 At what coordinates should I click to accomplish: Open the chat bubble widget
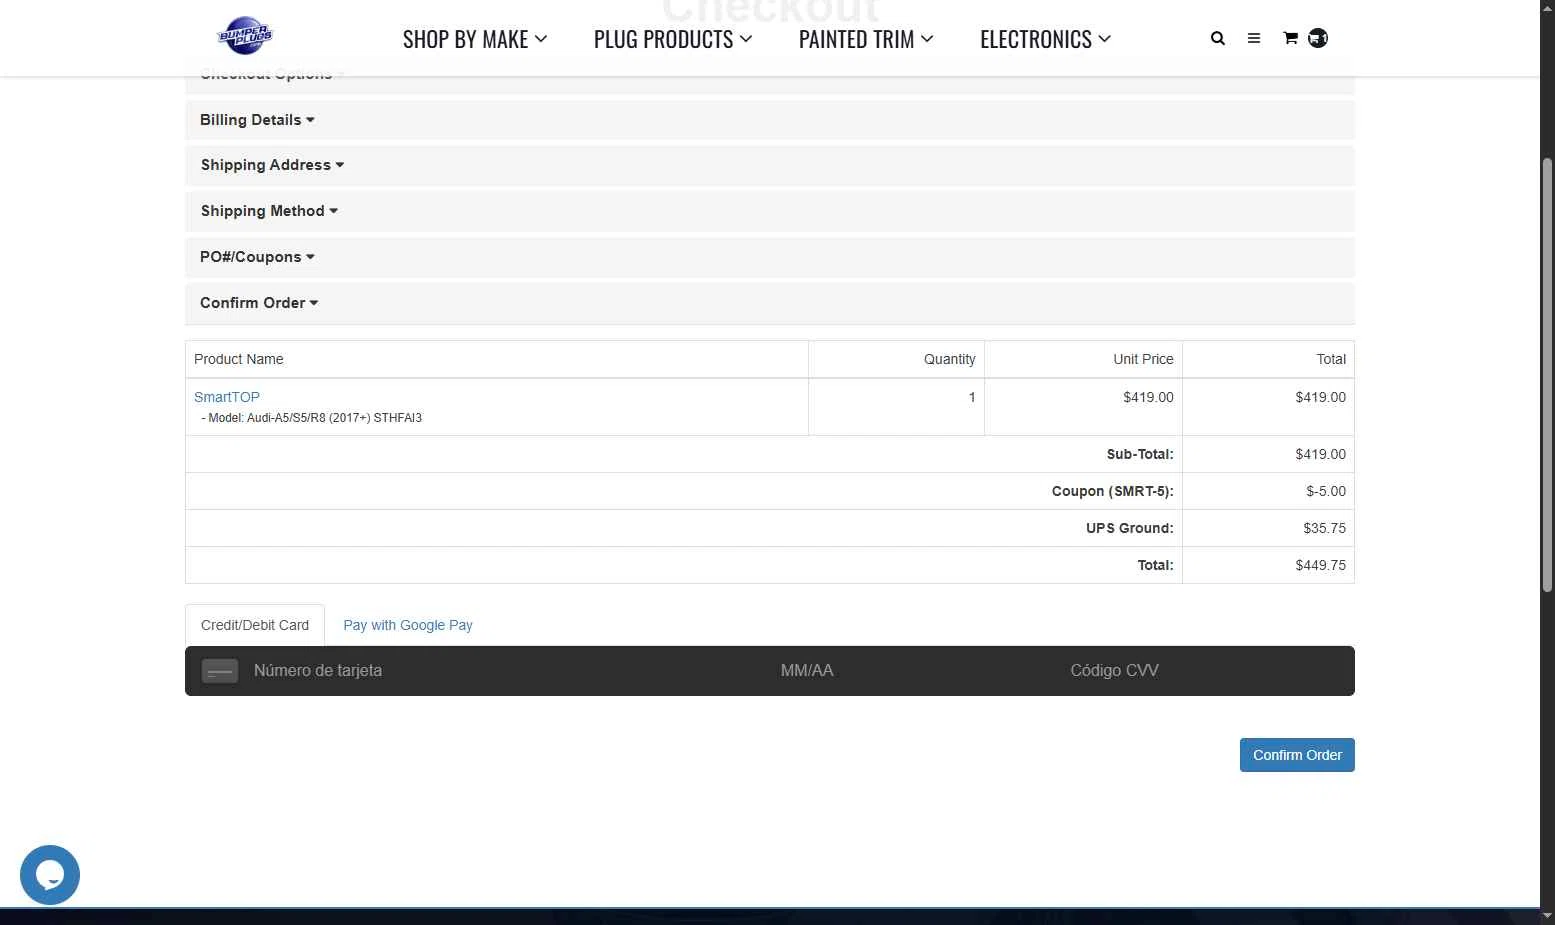click(50, 875)
